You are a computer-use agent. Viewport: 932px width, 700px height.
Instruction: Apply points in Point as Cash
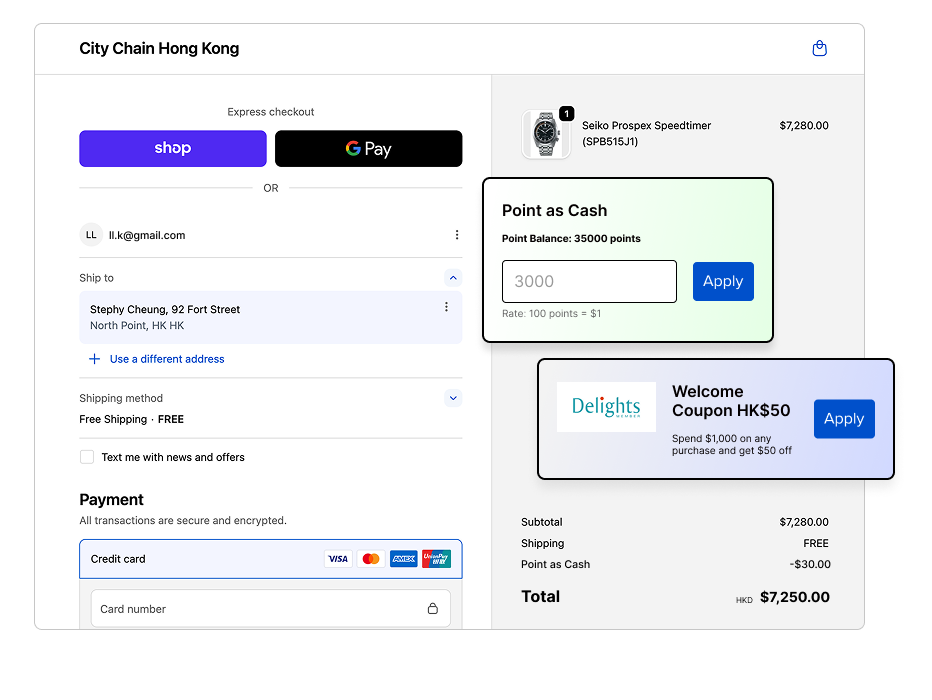(x=722, y=282)
